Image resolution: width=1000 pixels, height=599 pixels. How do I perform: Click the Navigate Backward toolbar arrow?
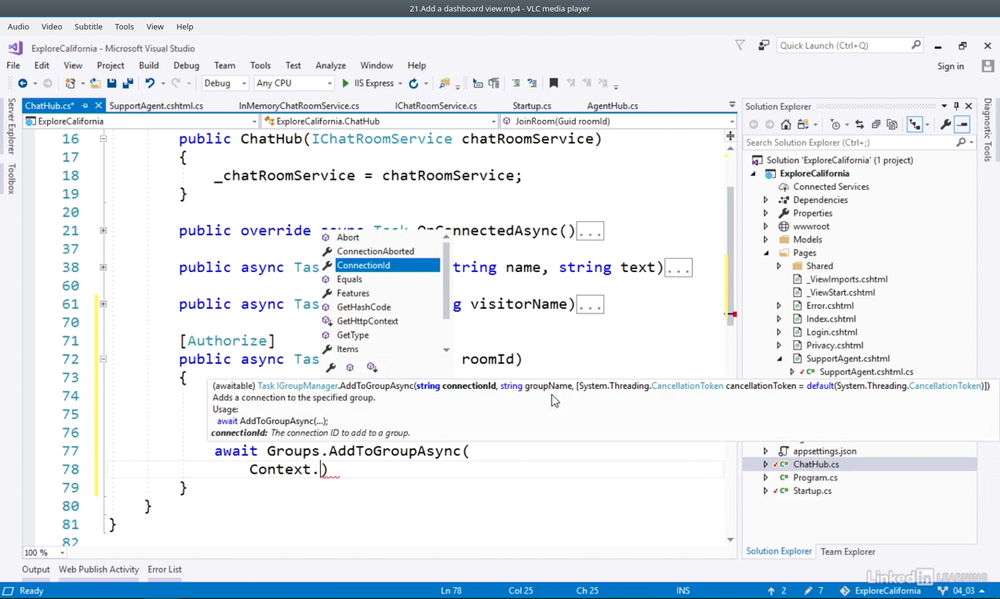[22, 84]
